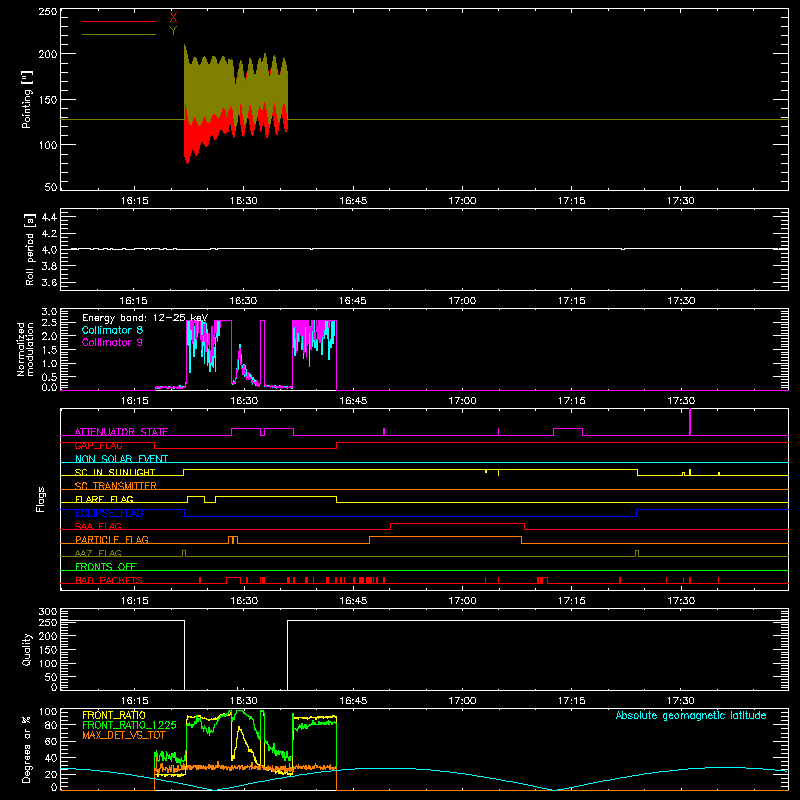This screenshot has width=800, height=800.
Task: Click the olive Y legend label
Action: [173, 31]
